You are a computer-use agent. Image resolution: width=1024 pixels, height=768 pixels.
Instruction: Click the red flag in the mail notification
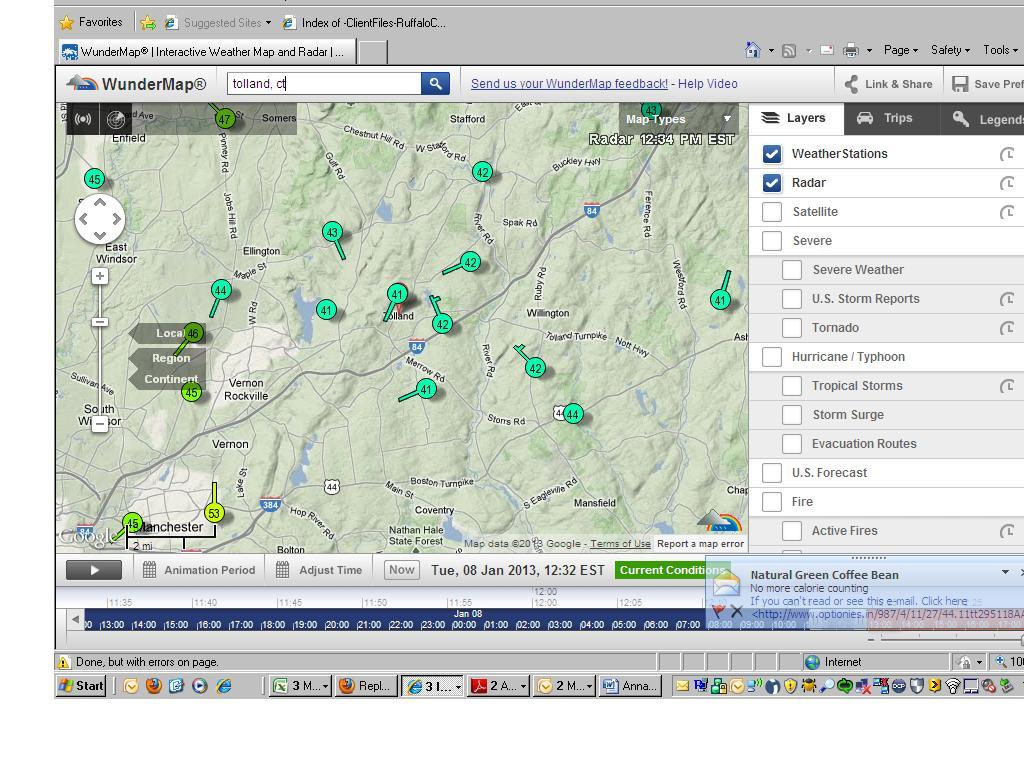tap(718, 611)
